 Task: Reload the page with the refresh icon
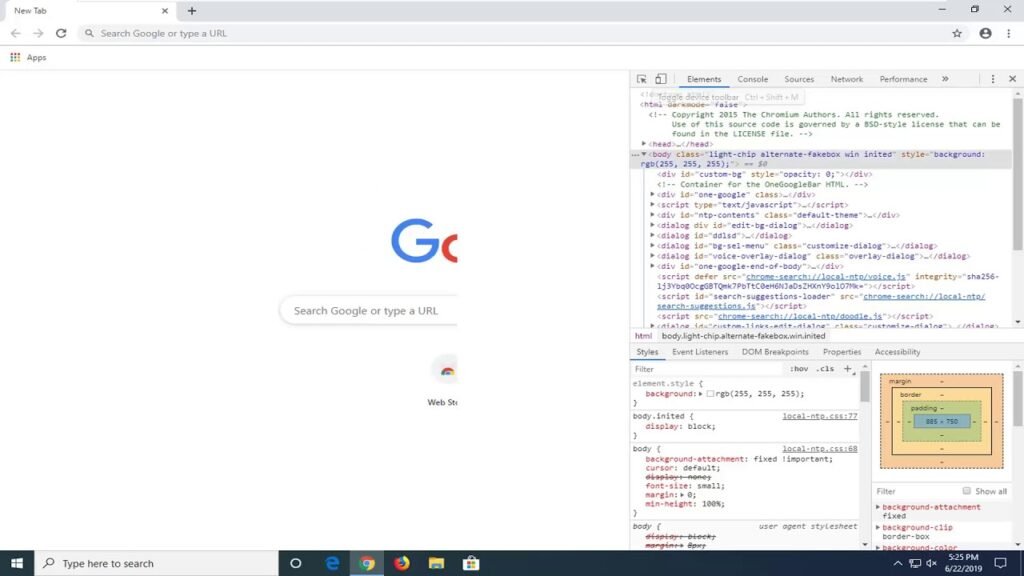(x=61, y=33)
